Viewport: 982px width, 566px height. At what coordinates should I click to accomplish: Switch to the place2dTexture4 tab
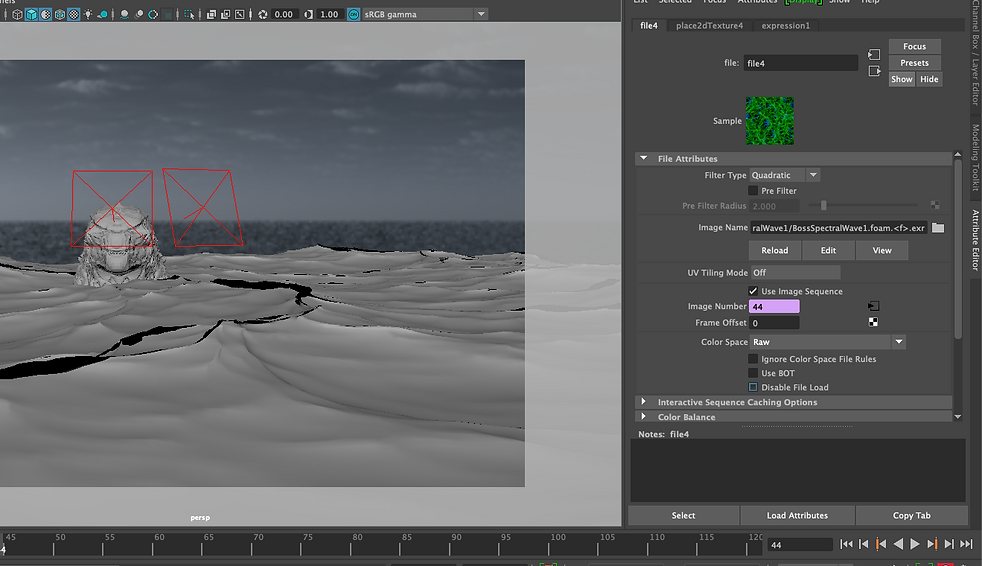709,26
